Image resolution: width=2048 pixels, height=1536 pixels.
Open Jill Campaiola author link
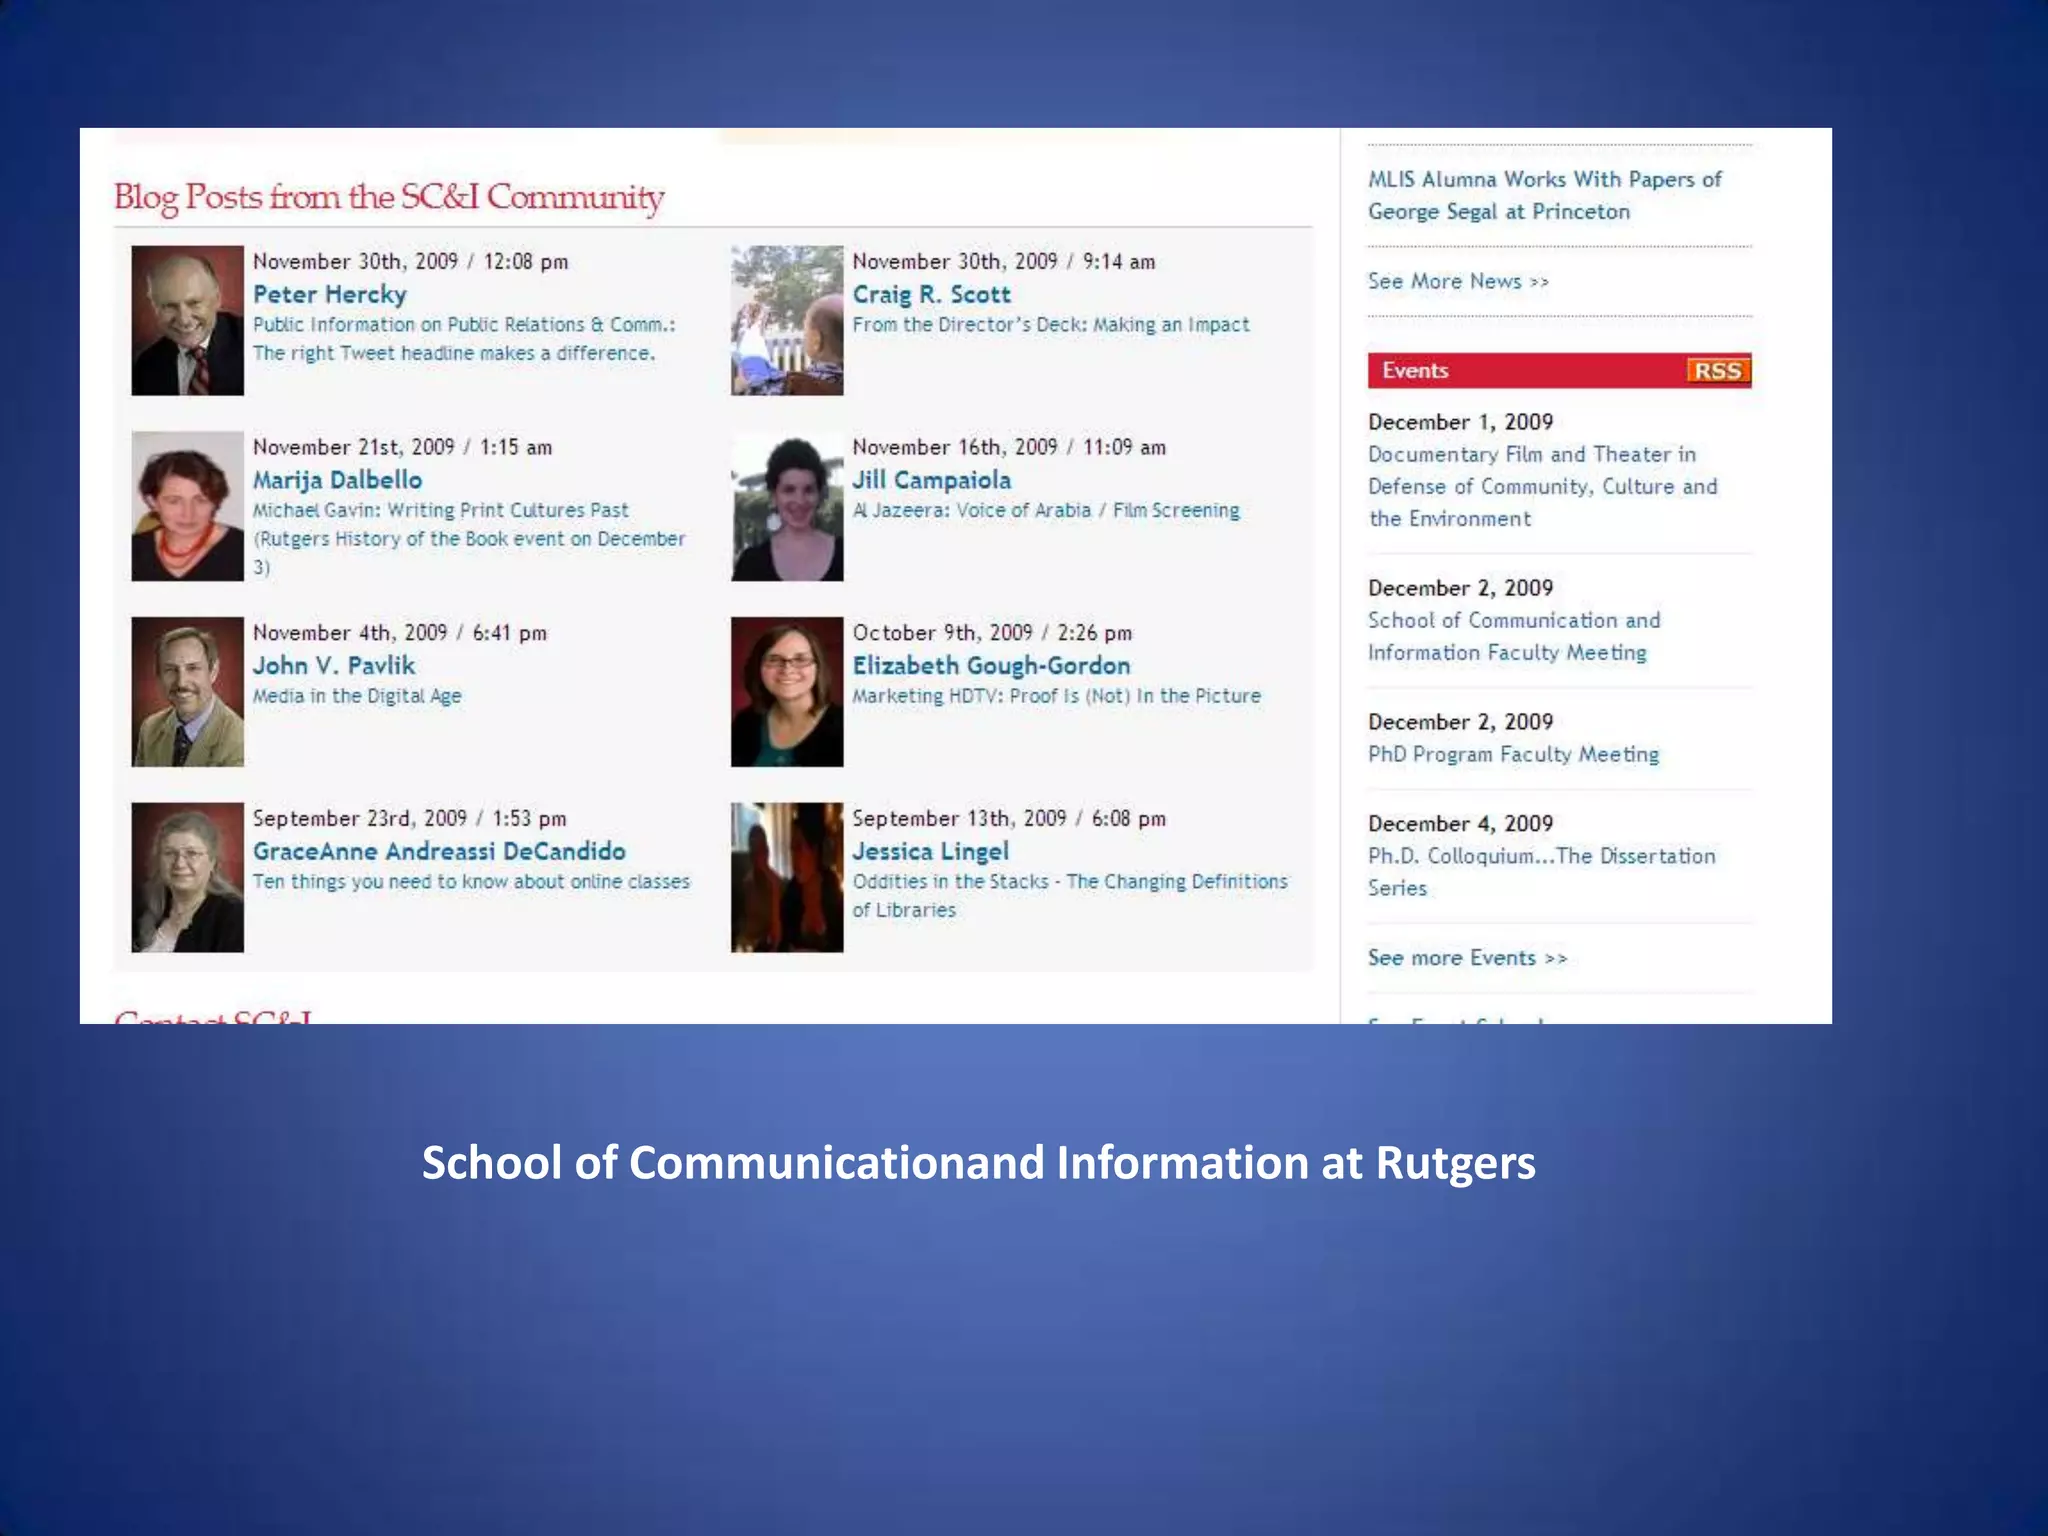[931, 481]
